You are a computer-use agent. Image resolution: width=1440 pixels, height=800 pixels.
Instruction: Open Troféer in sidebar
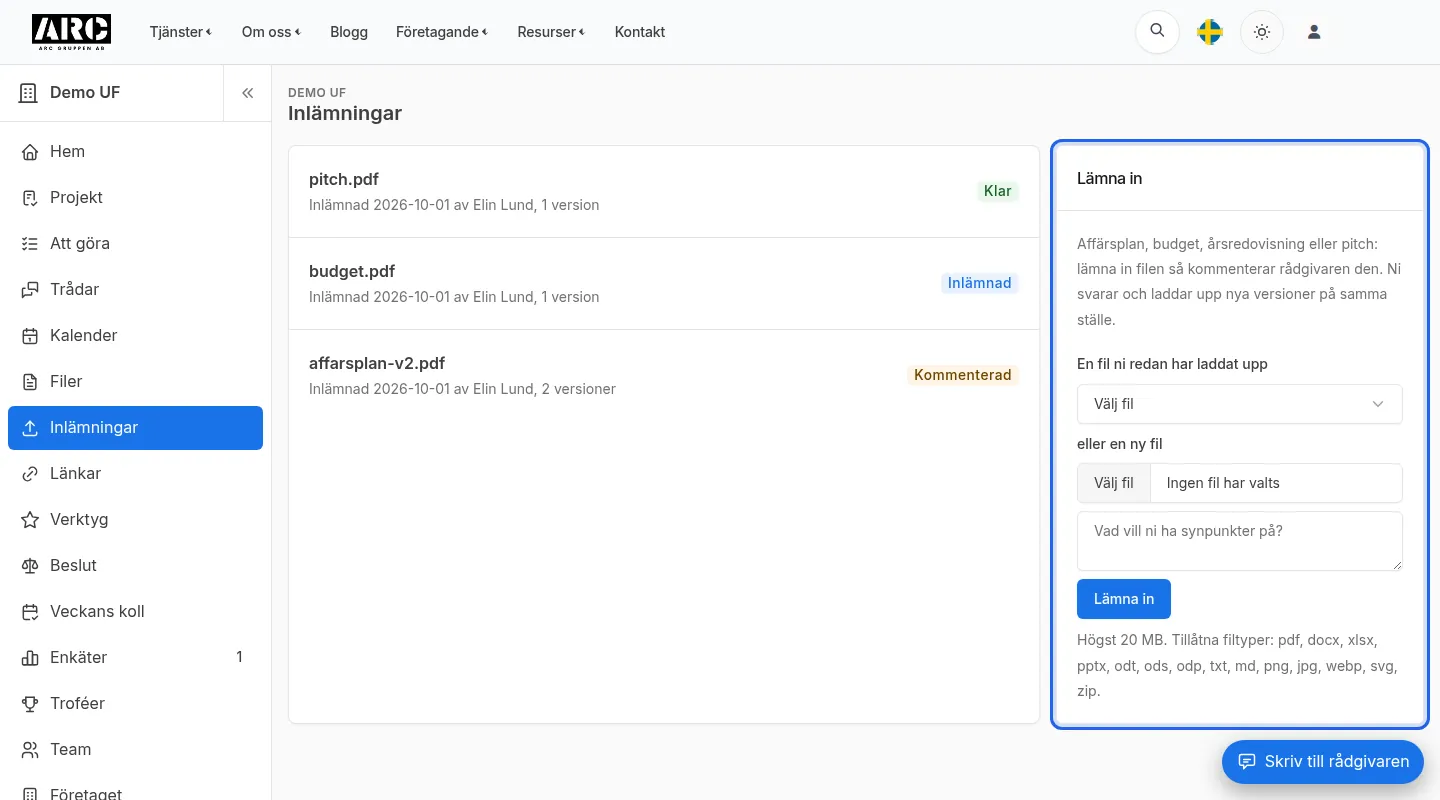pos(135,704)
